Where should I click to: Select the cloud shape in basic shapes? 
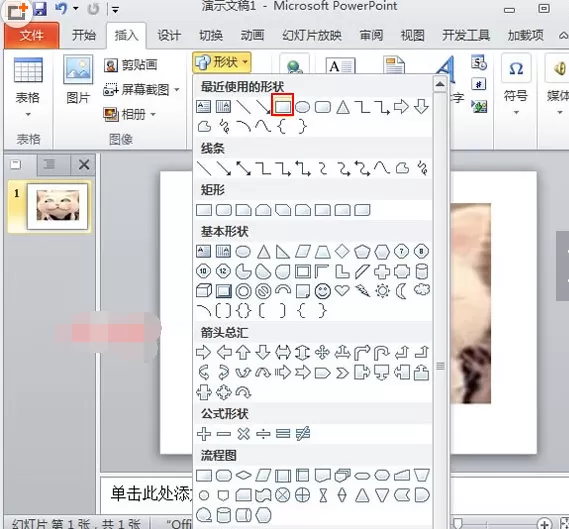click(421, 290)
